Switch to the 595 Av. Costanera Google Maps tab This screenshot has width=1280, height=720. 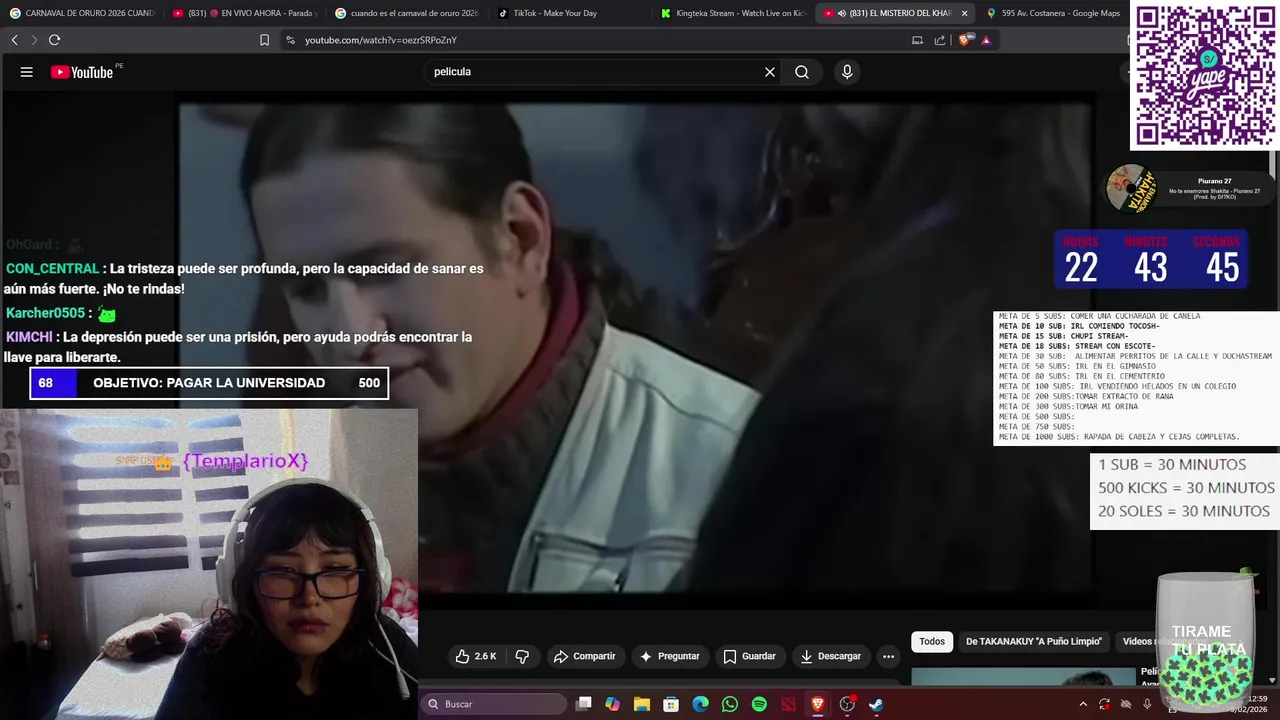pos(1054,13)
